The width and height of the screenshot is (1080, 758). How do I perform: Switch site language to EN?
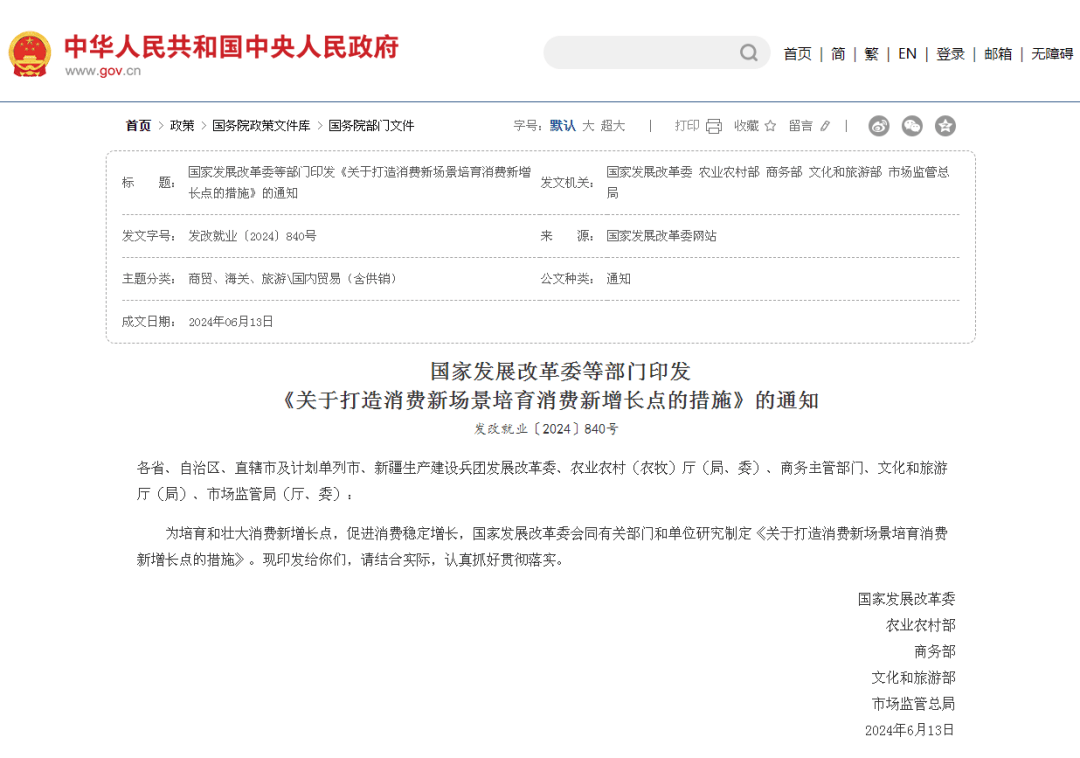pos(907,54)
